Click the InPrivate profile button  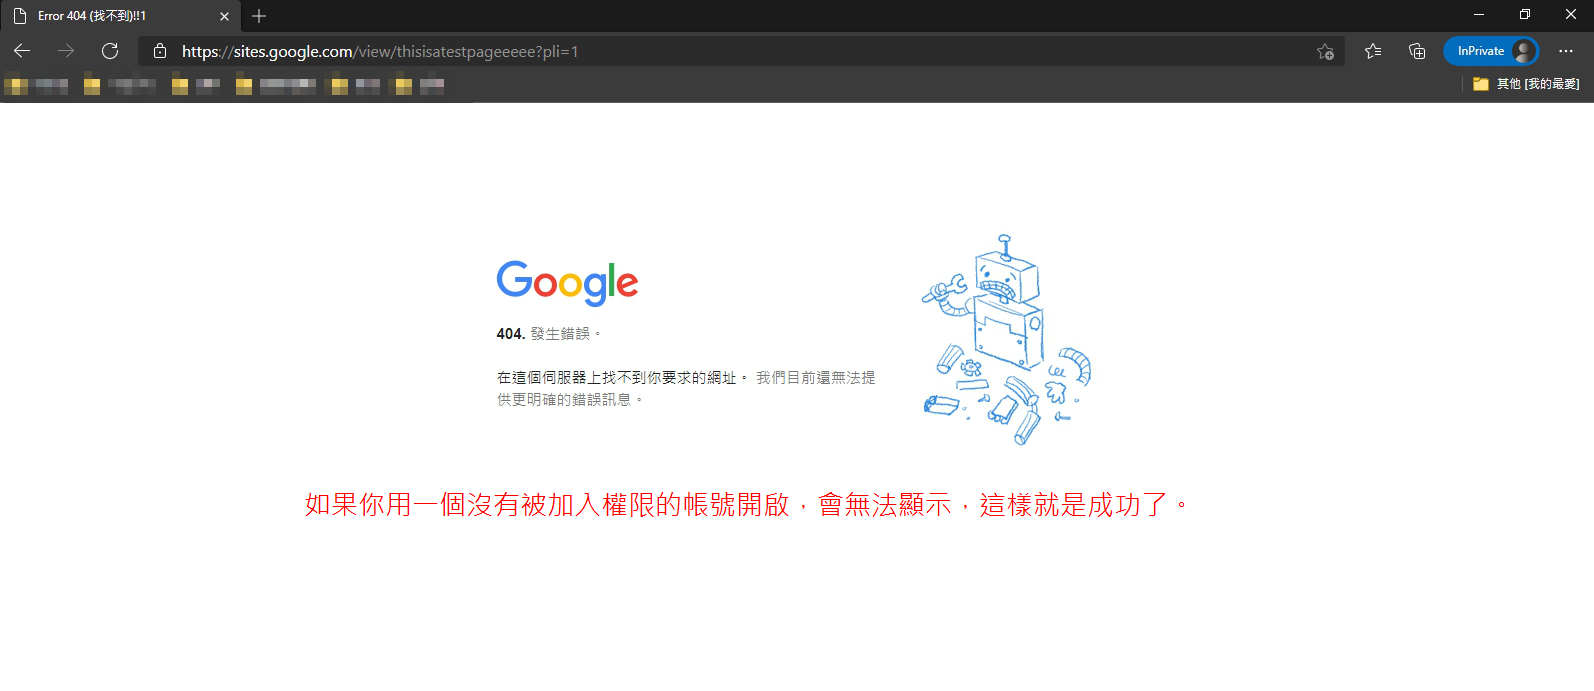(x=1491, y=51)
